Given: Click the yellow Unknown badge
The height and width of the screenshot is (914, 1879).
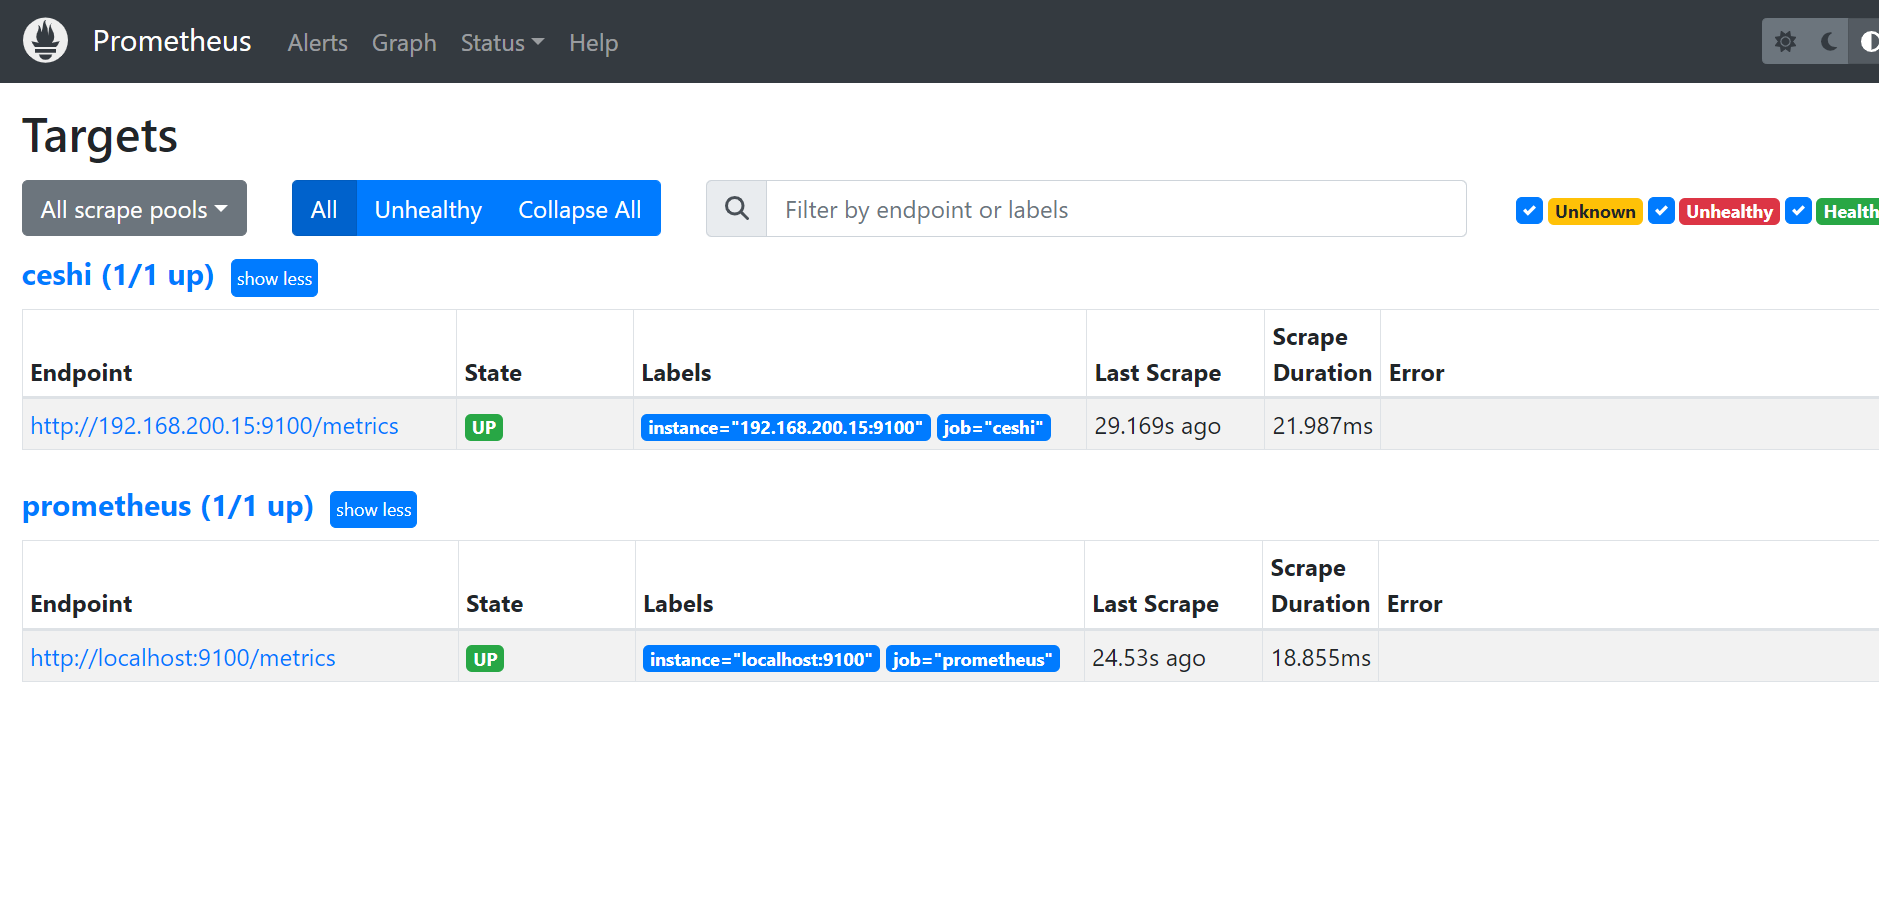Looking at the screenshot, I should (x=1595, y=211).
